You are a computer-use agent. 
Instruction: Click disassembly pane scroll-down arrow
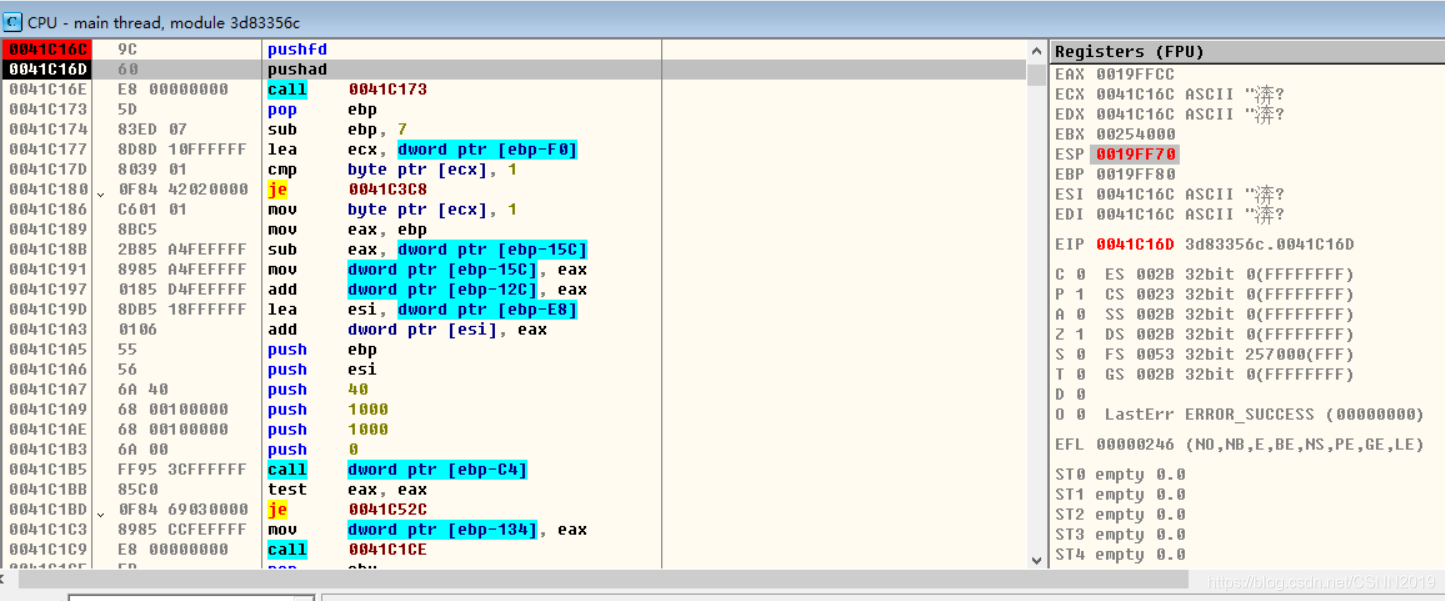(x=1037, y=560)
